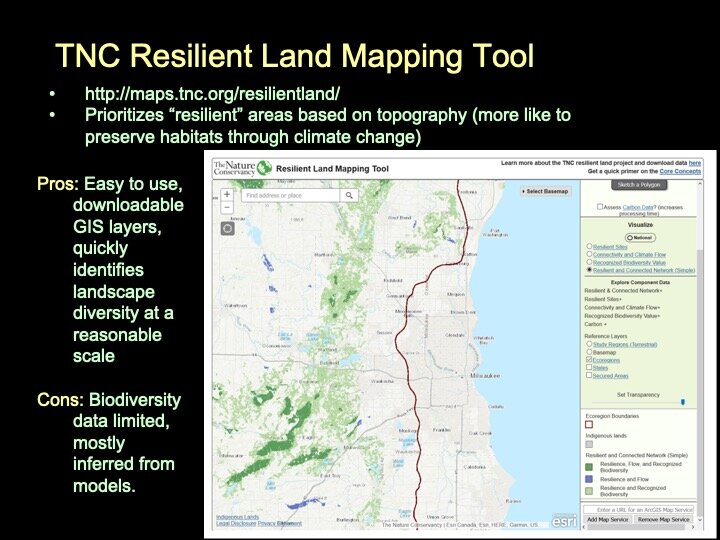Open the 'here' download data link
The height and width of the screenshot is (540, 720).
click(695, 163)
